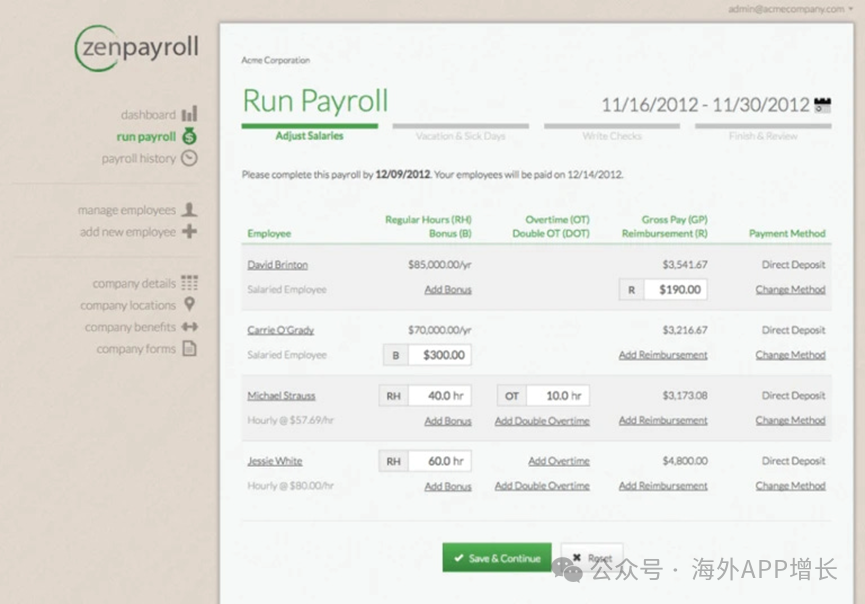Add Double Overtime for Michael Strauss
The height and width of the screenshot is (604, 865).
(542, 421)
